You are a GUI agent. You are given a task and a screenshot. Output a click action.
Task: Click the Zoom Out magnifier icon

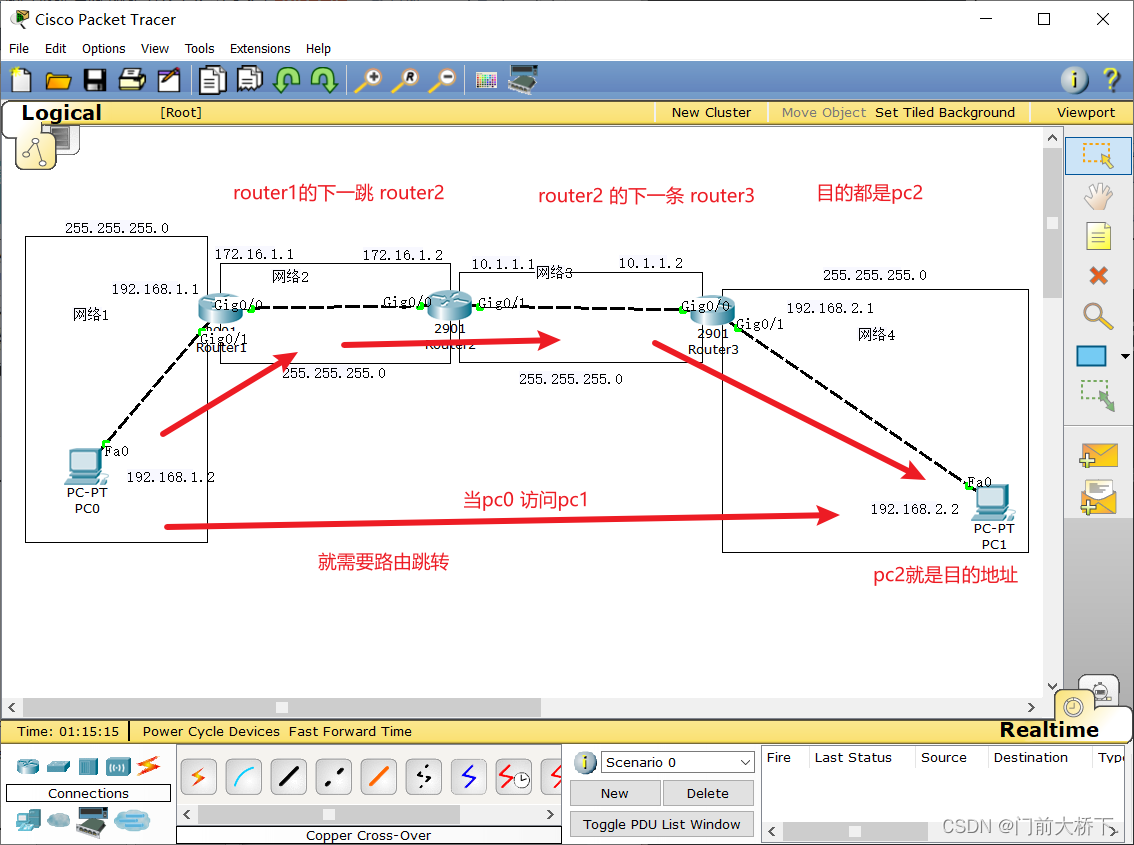click(442, 80)
